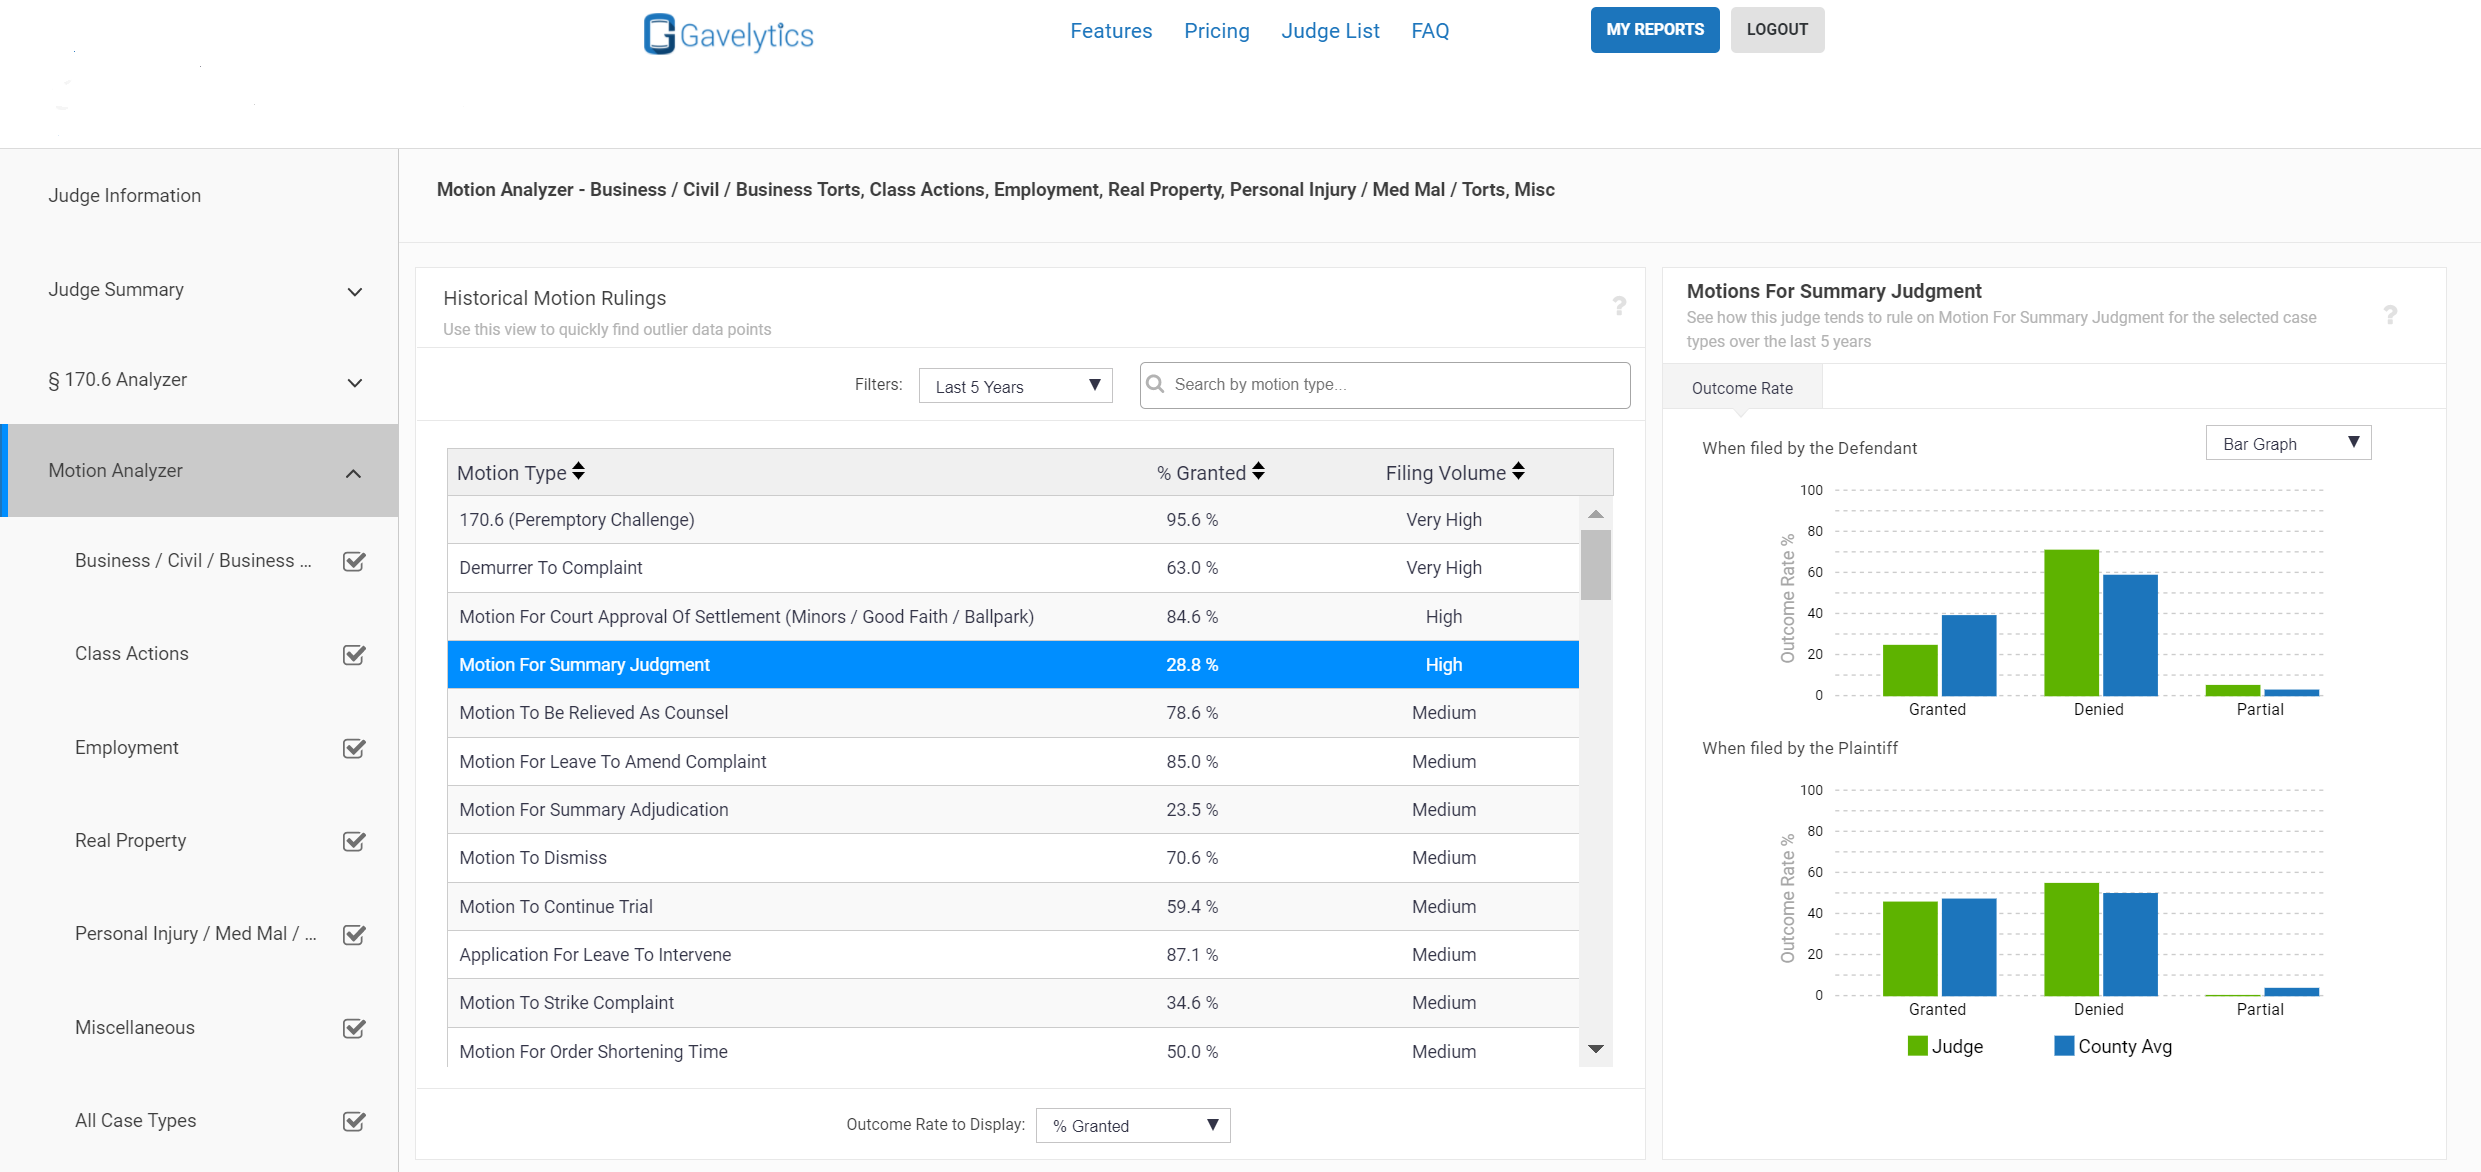Toggle the All Case Types checkbox
2481x1172 pixels.
click(354, 1121)
